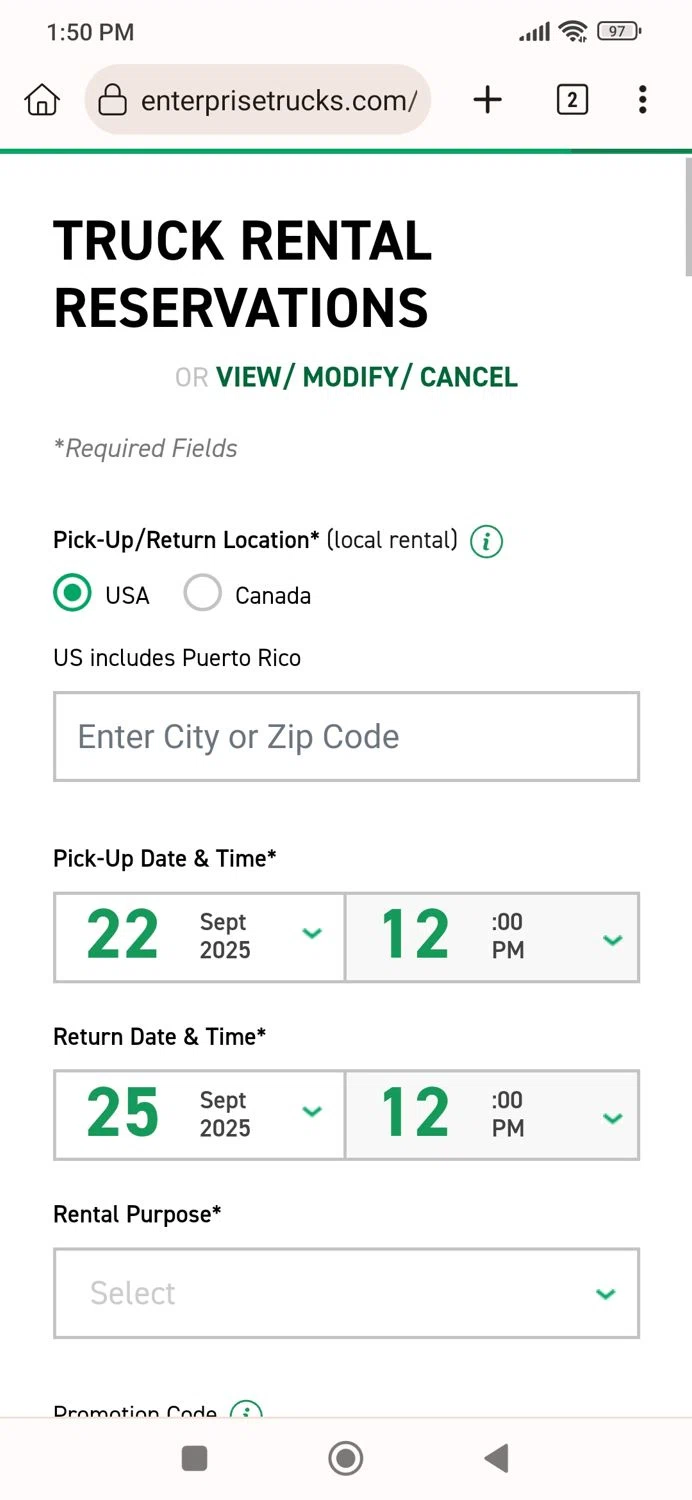The image size is (692, 1500).
Task: Tap the Promotion Code info icon
Action: 246,1411
